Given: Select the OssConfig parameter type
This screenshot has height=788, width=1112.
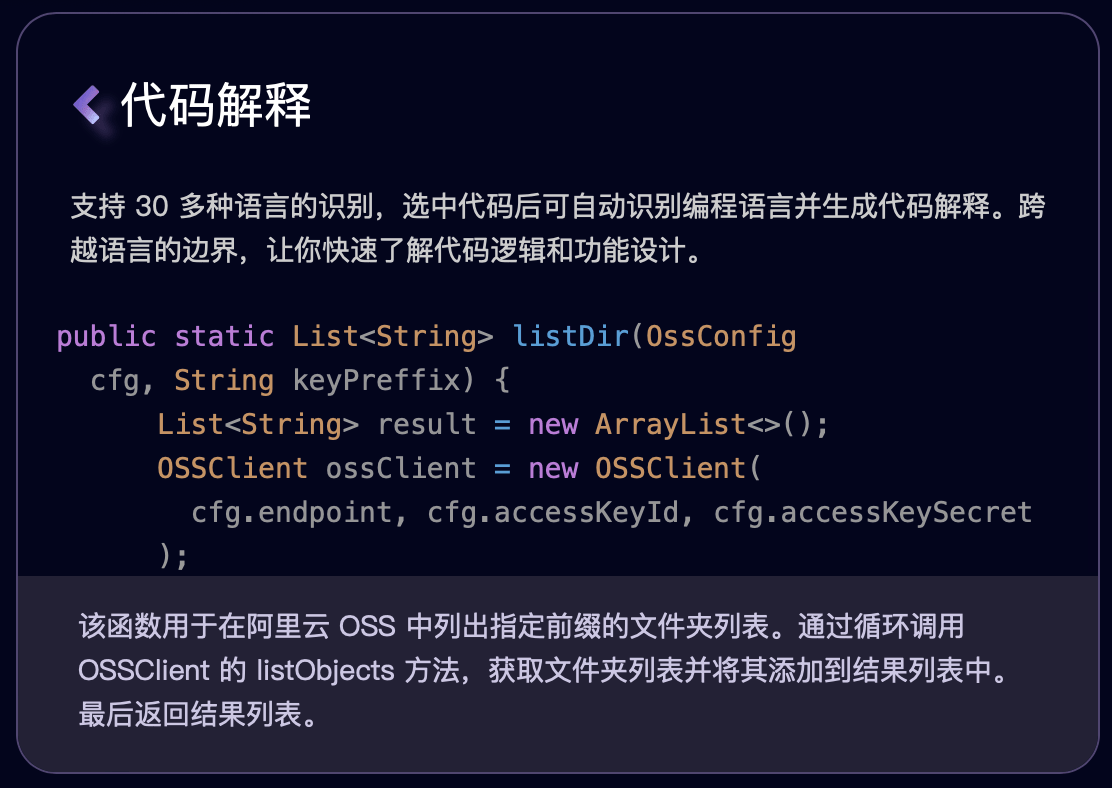Looking at the screenshot, I should point(722,336).
